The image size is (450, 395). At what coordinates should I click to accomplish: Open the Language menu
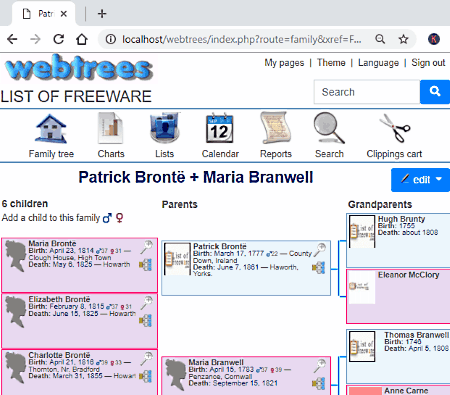378,63
